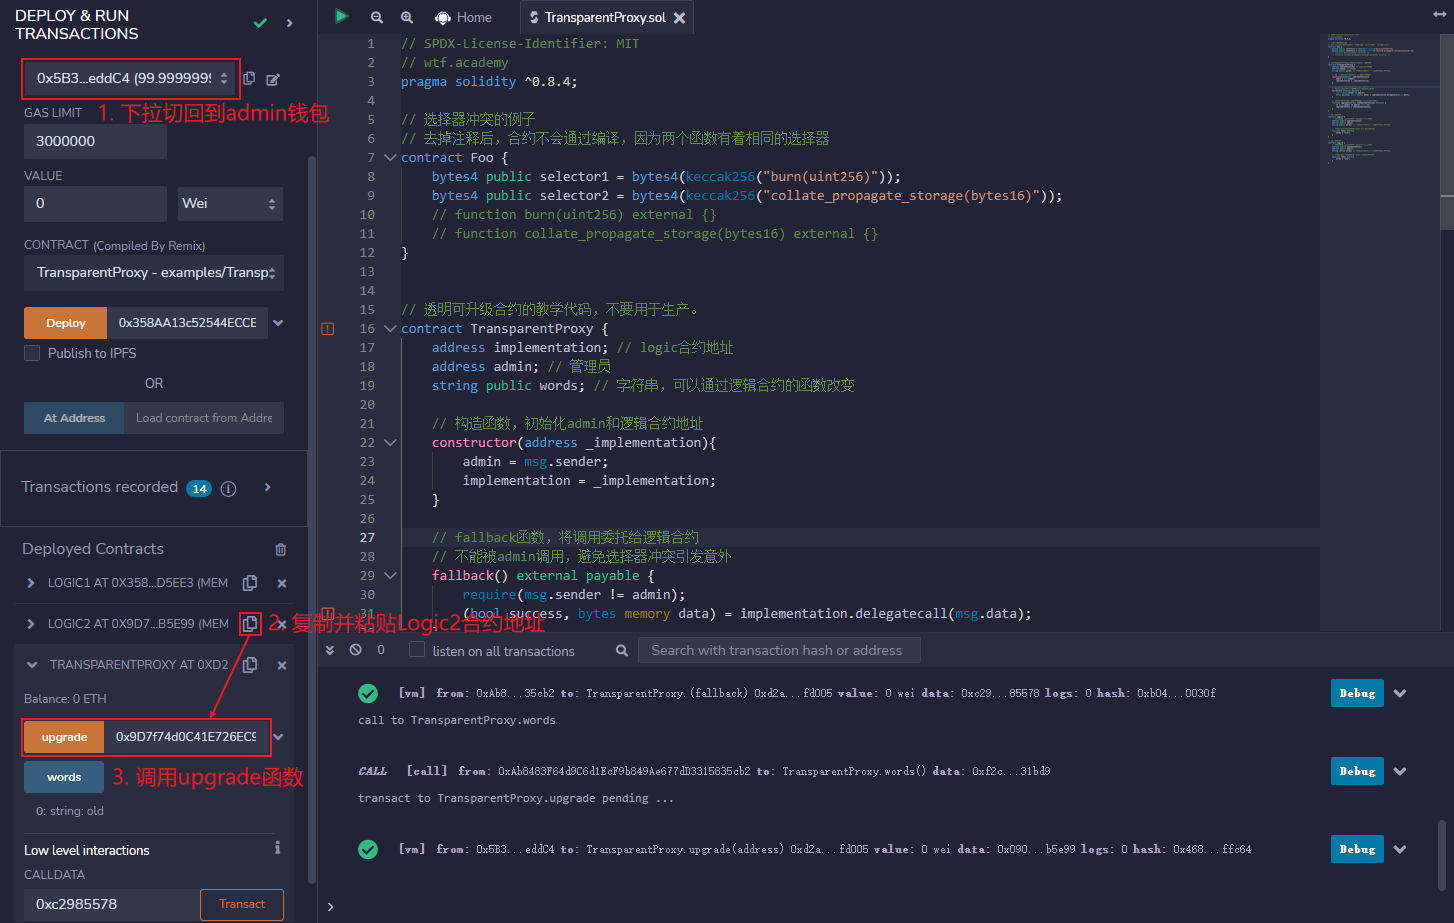Expand the fallback transaction details
The width and height of the screenshot is (1454, 923).
point(1400,693)
